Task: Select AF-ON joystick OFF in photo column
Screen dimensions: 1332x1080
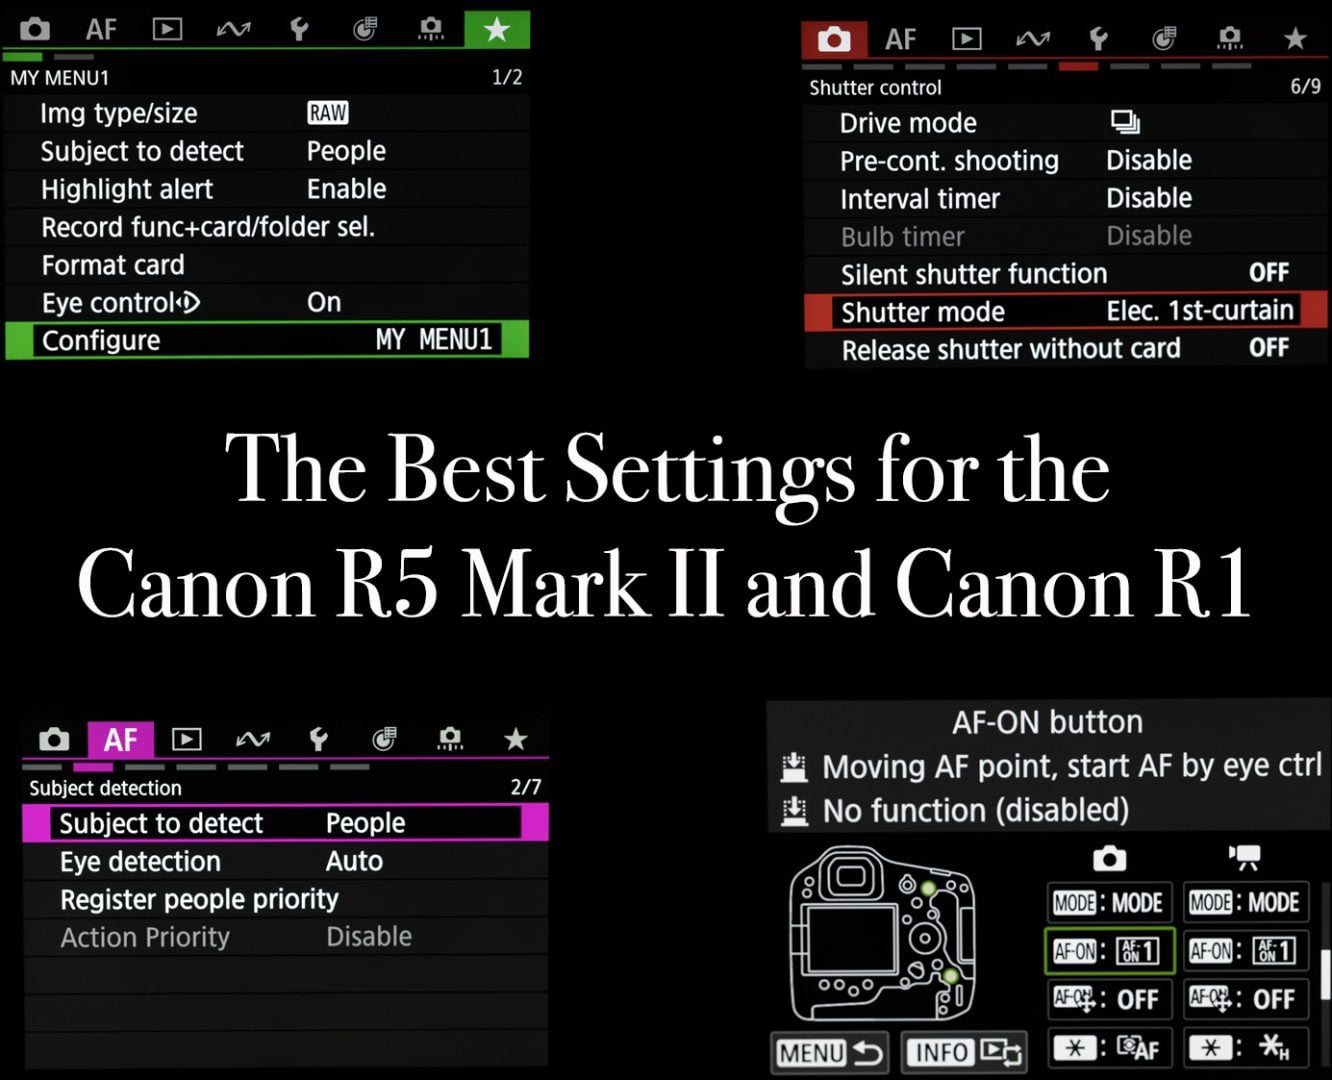Action: click(x=1108, y=999)
